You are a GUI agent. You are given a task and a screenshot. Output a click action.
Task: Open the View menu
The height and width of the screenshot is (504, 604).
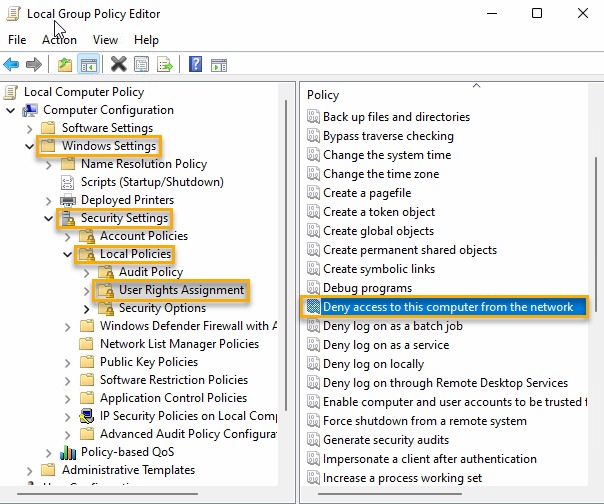pos(105,40)
